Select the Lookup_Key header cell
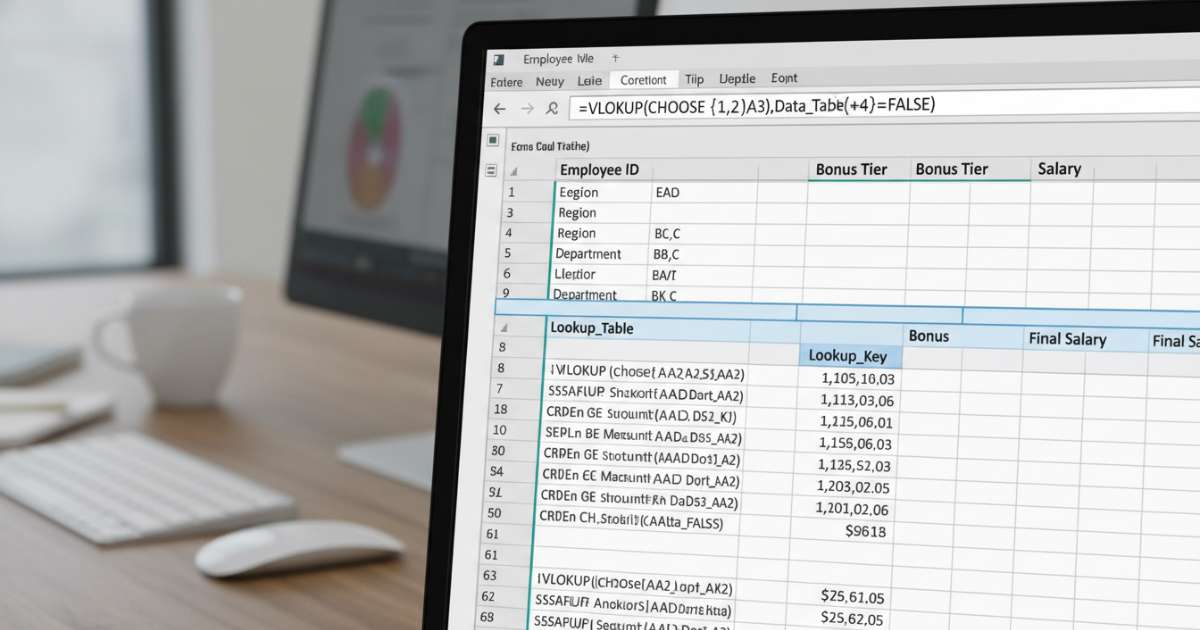 (x=850, y=356)
